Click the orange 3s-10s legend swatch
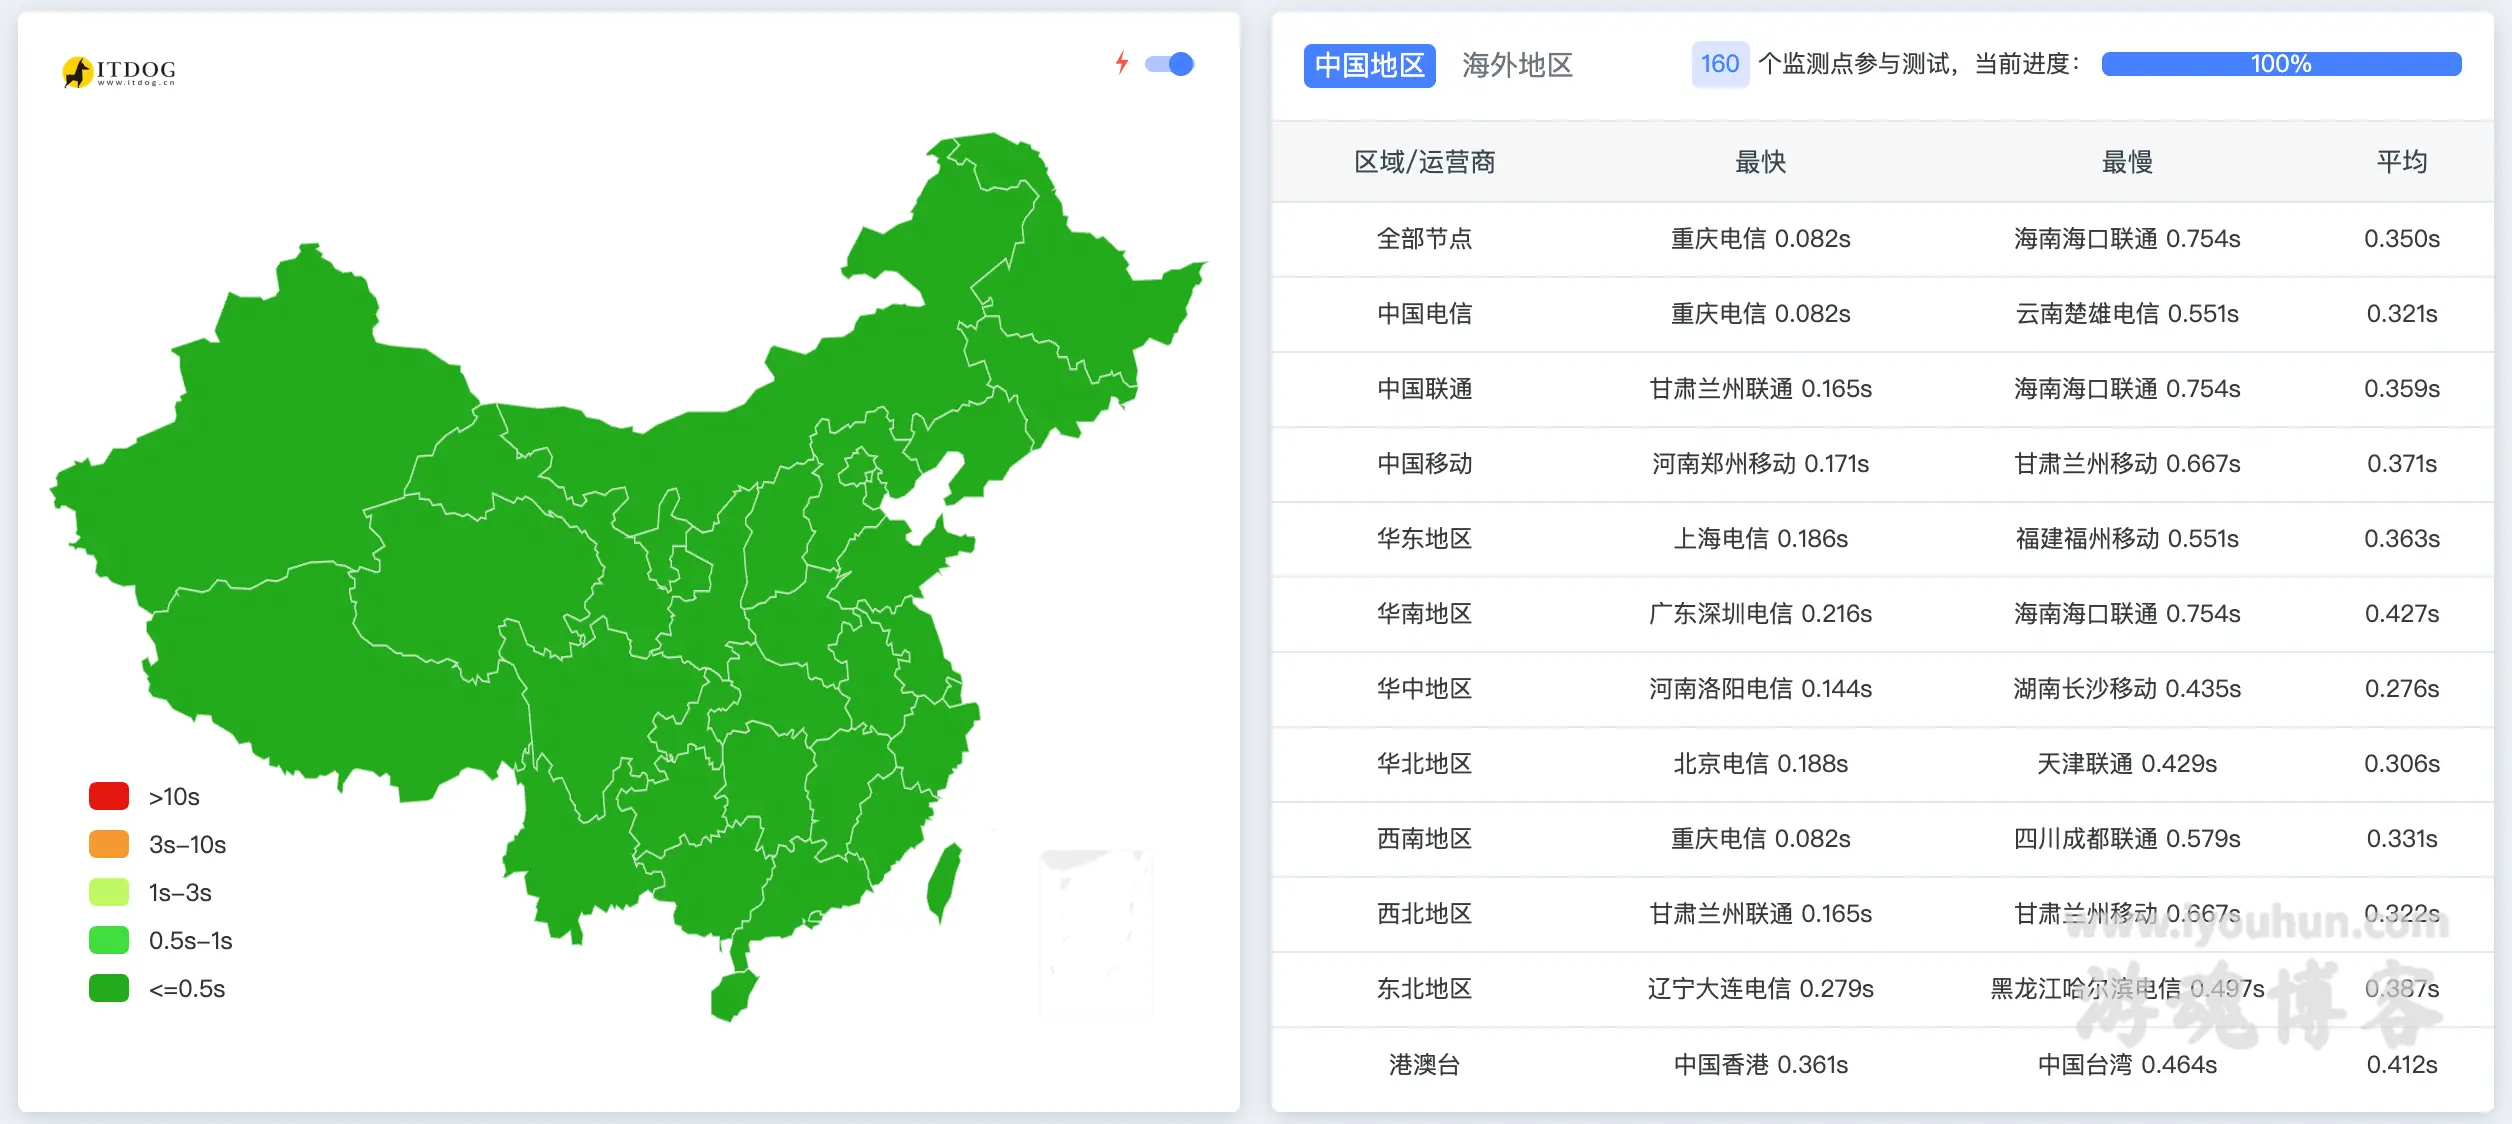The width and height of the screenshot is (2512, 1124). point(108,844)
